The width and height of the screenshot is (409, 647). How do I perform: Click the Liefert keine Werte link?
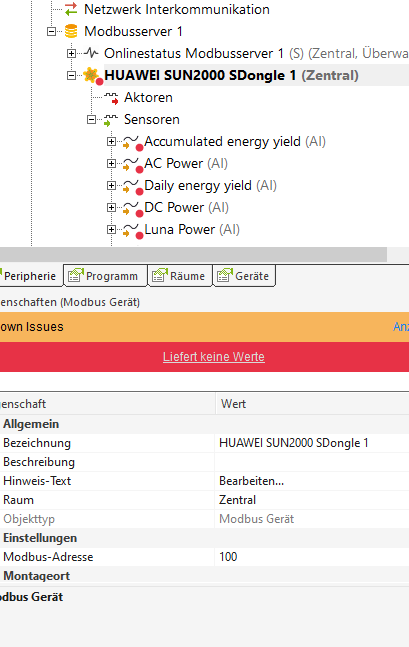pos(214,357)
